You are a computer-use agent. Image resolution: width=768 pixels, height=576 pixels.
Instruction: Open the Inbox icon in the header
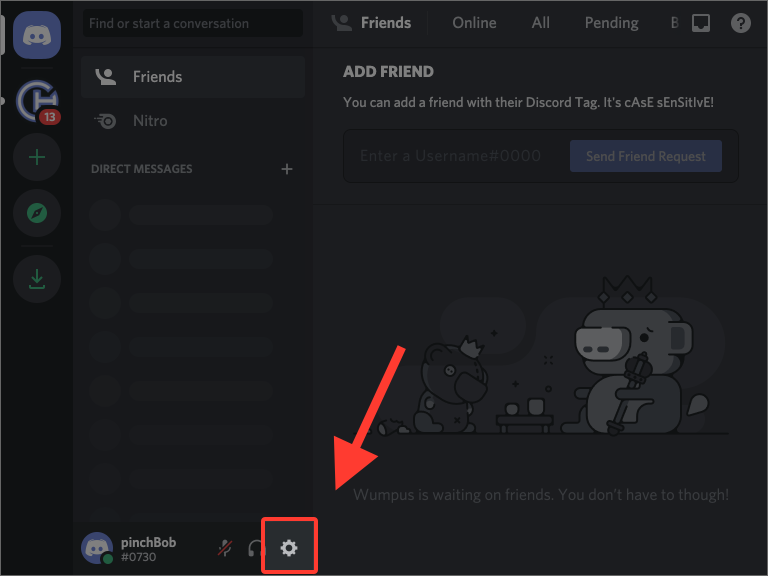point(701,23)
